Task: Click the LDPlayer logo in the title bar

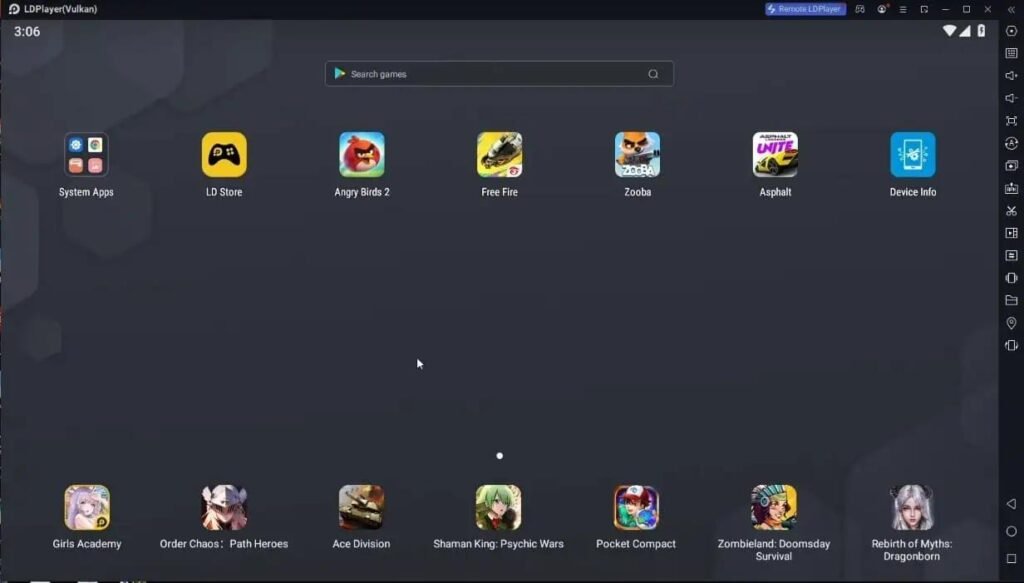Action: [14, 9]
